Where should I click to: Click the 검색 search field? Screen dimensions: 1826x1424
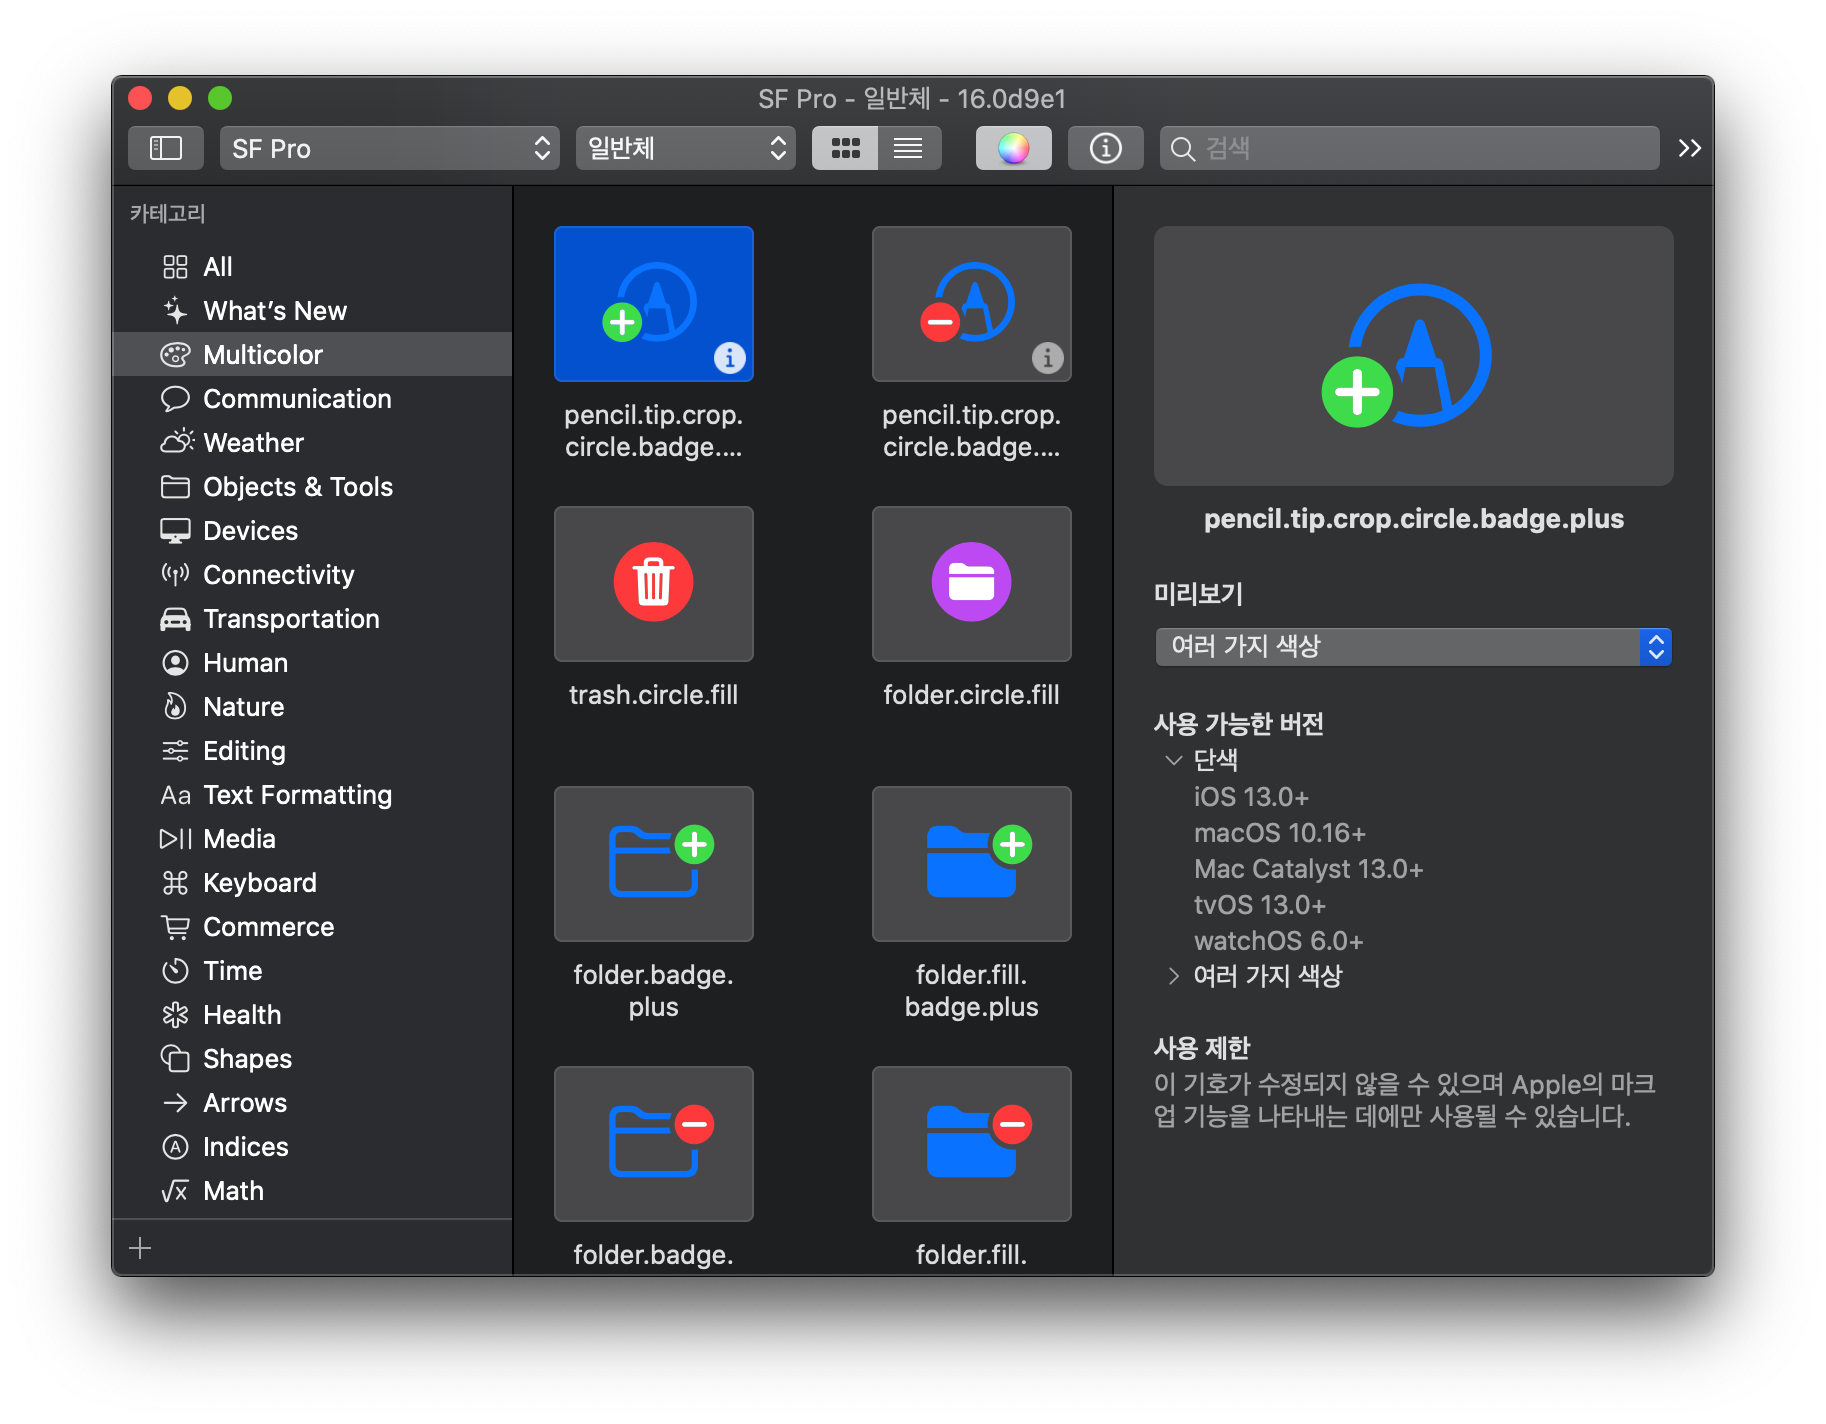[1410, 148]
